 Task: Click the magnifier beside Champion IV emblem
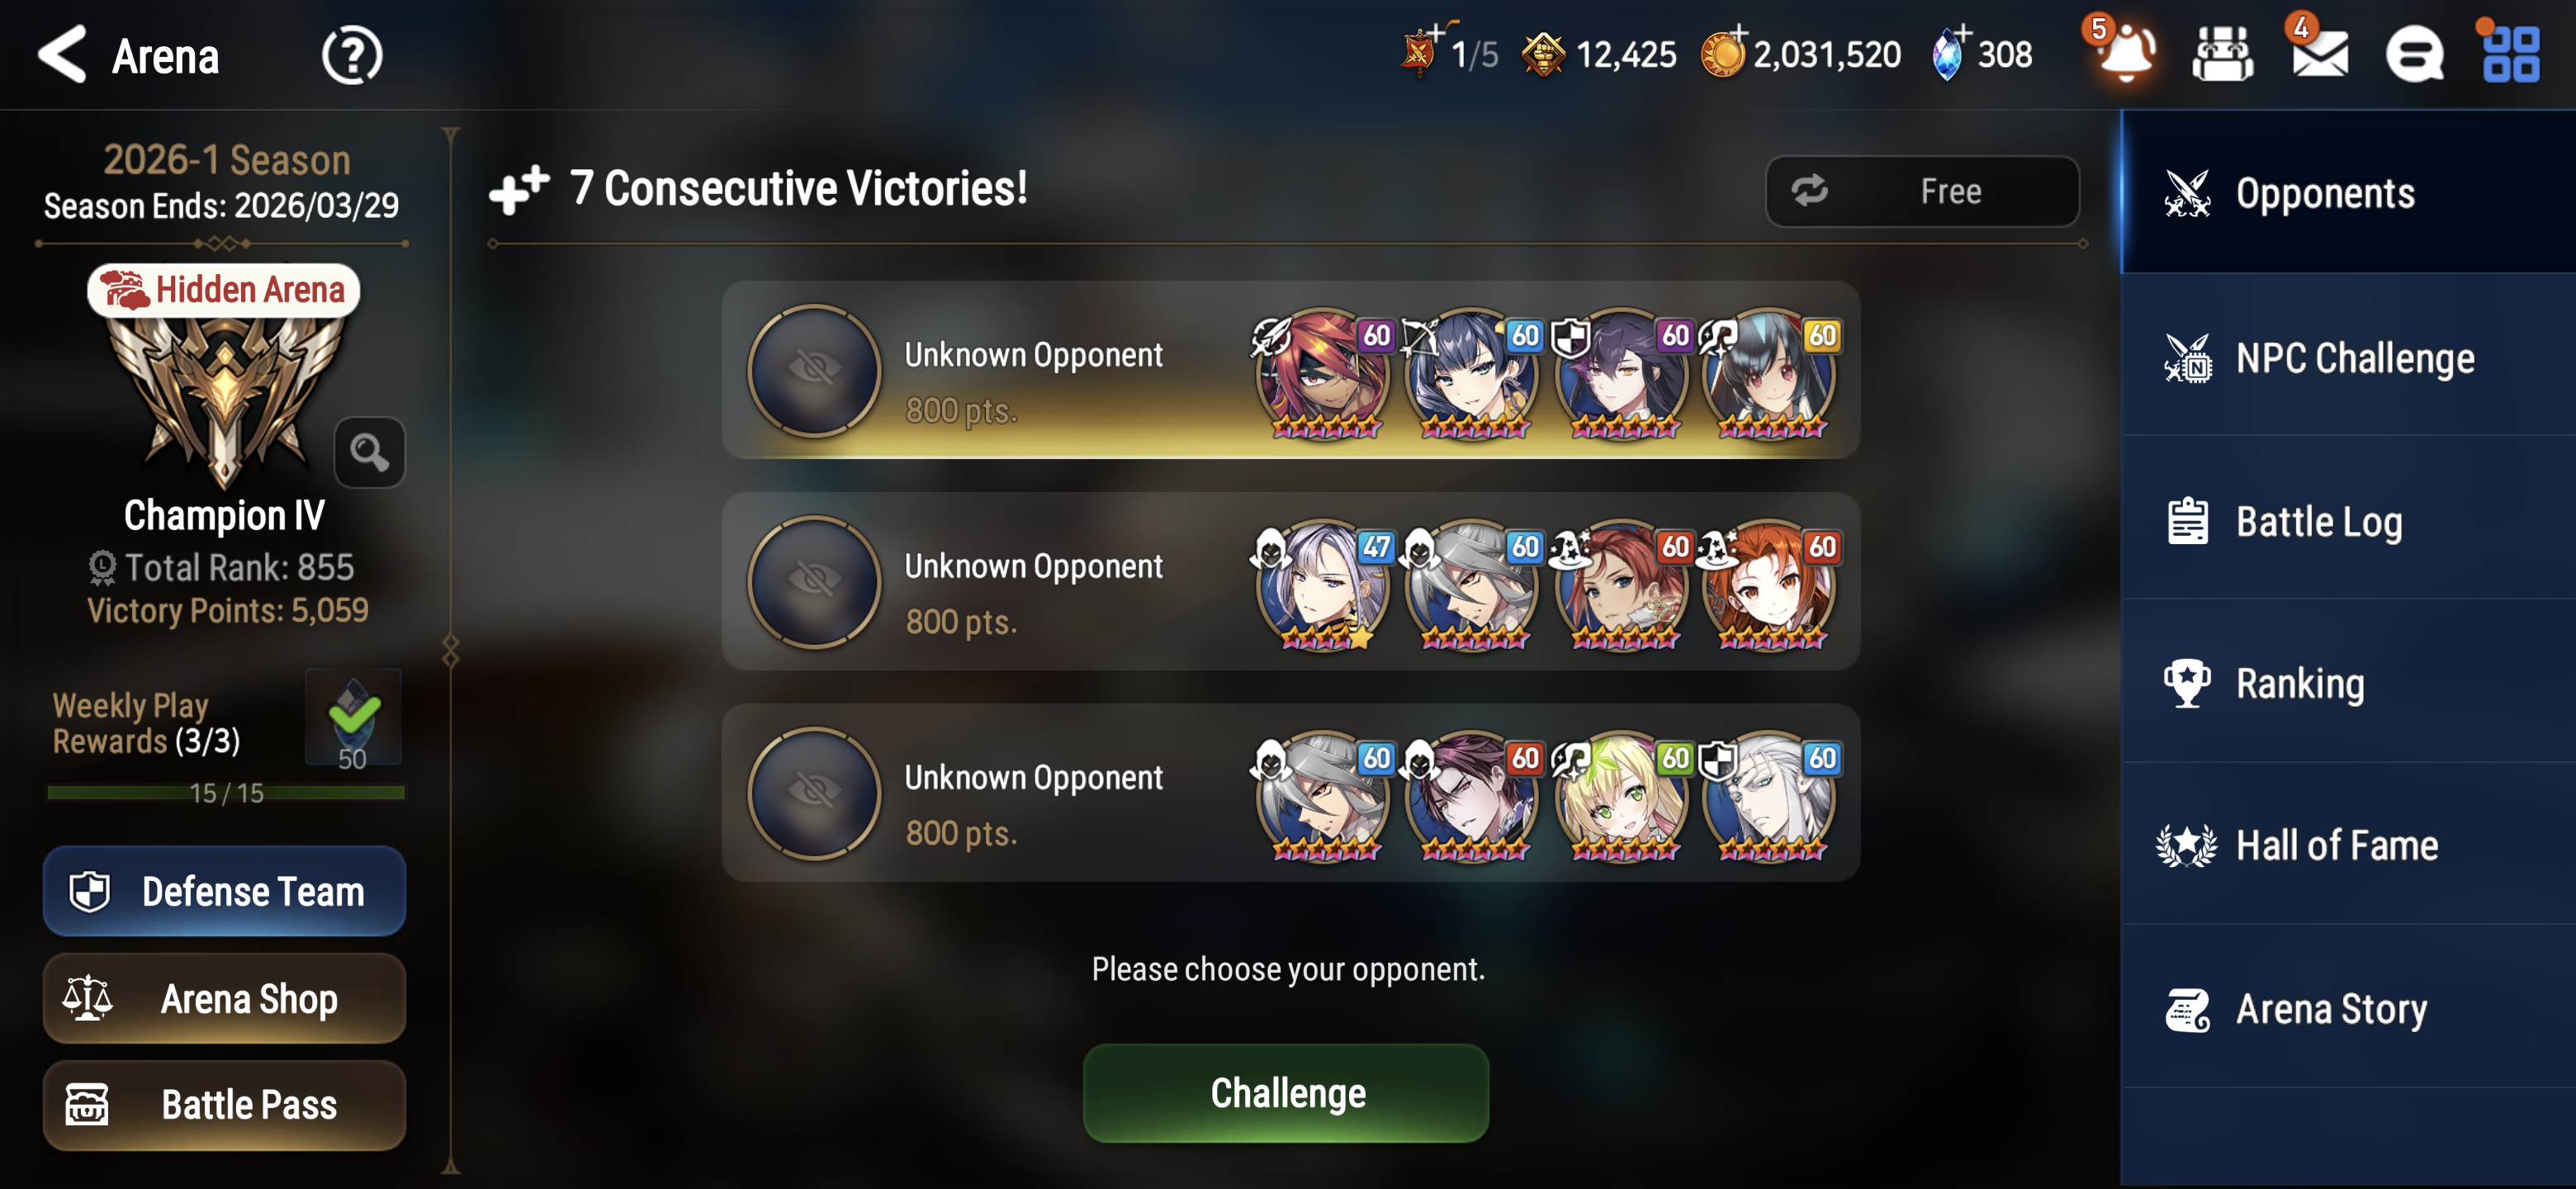pyautogui.click(x=369, y=452)
